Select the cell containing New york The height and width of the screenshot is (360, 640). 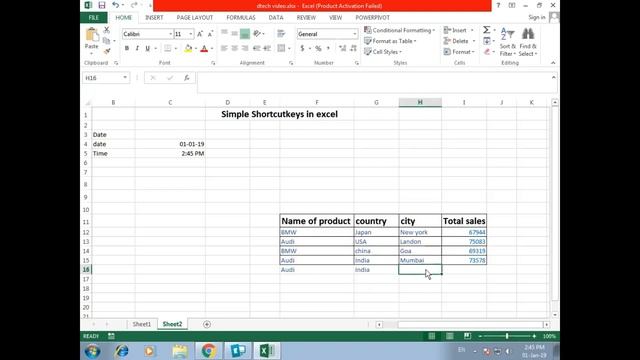point(420,232)
